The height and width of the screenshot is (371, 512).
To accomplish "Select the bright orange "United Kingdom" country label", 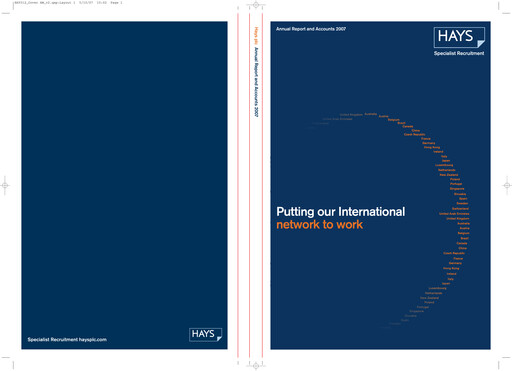I will [x=458, y=219].
